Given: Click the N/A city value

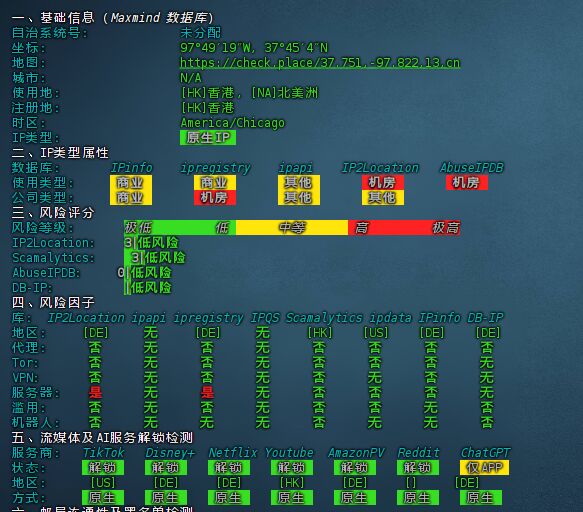Looking at the screenshot, I should 191,78.
